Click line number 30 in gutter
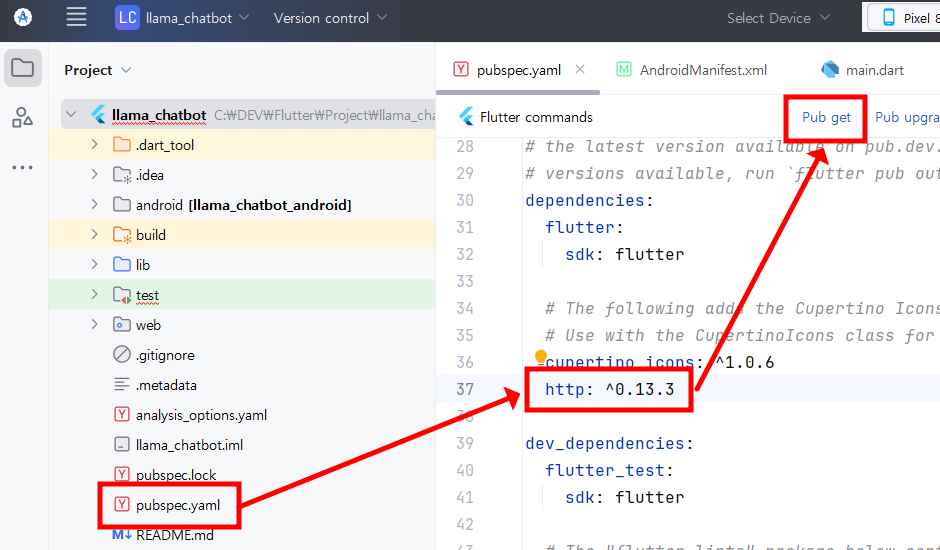Screen dimensions: 940x550 click(x=465, y=200)
